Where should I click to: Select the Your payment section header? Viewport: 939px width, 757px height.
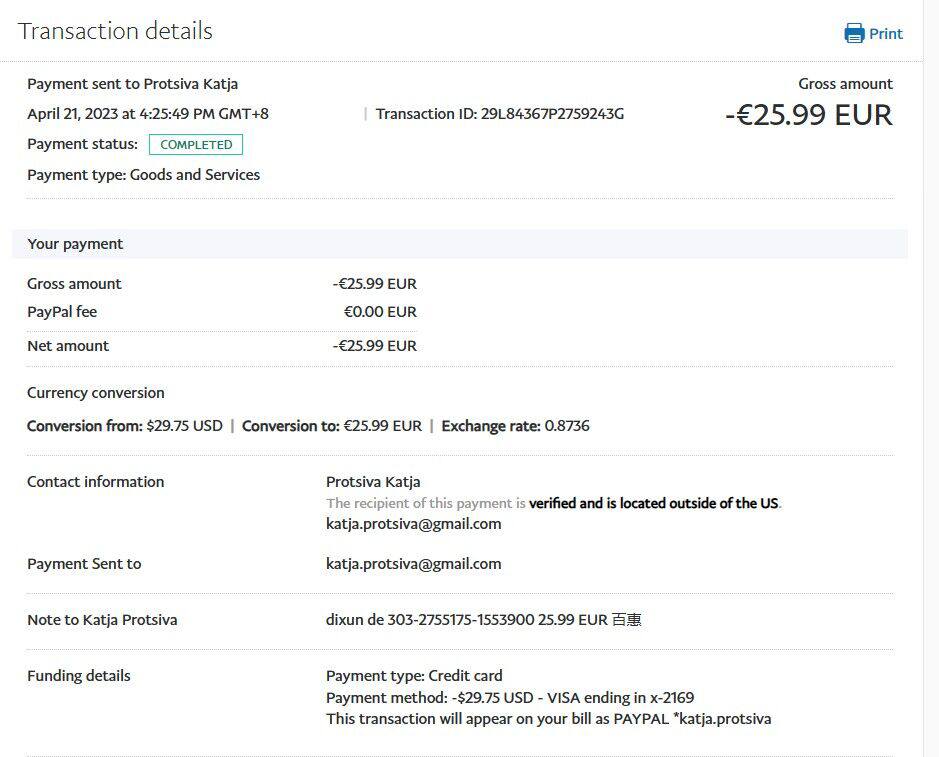tap(75, 244)
